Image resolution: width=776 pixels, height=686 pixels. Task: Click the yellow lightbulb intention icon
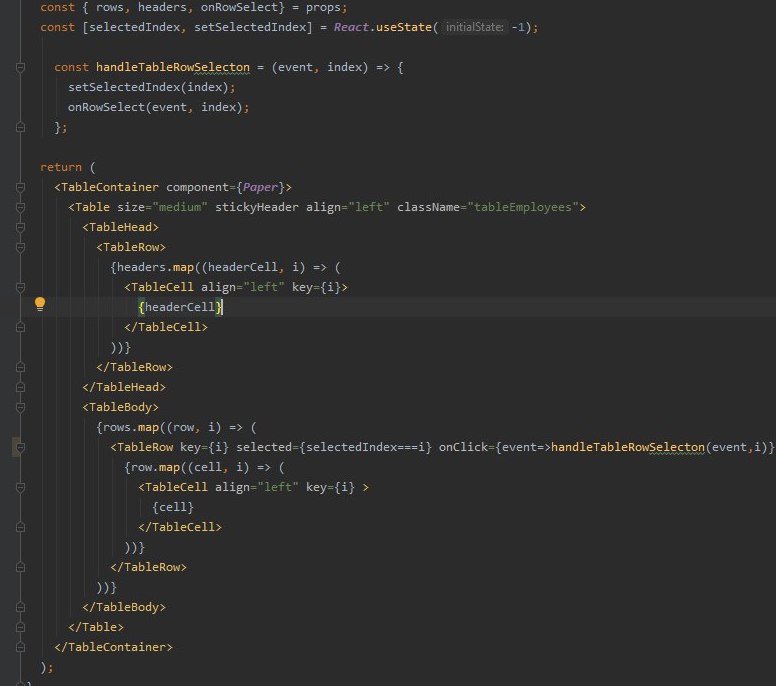(40, 304)
